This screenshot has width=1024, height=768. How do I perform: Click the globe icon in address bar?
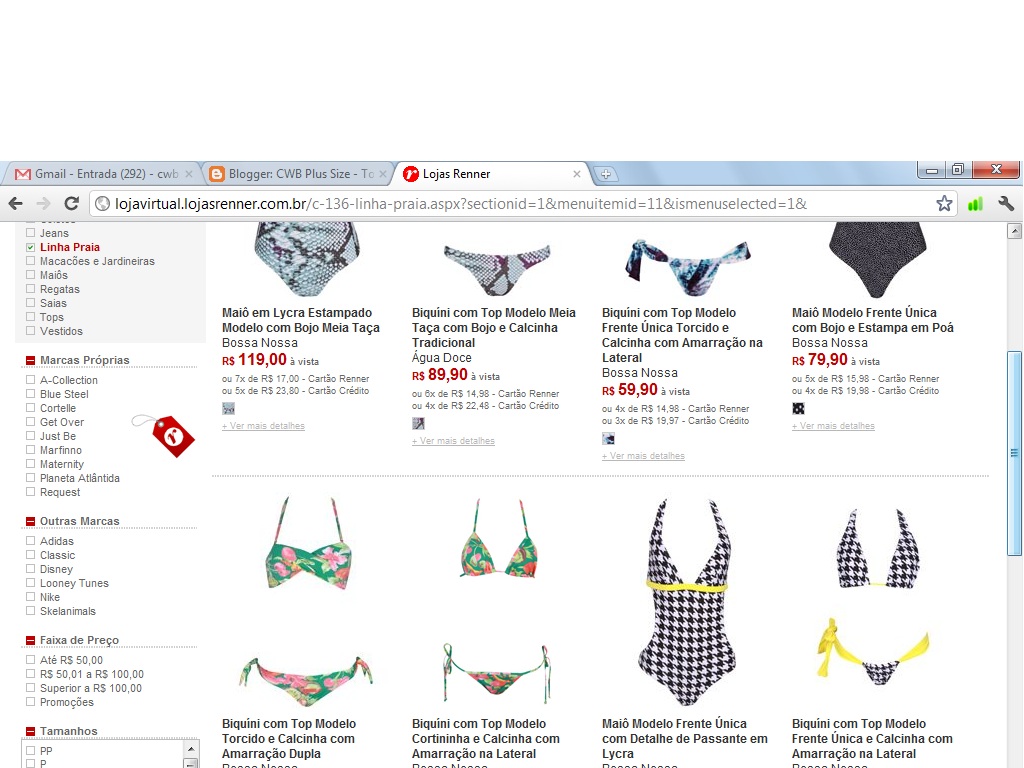(x=103, y=204)
